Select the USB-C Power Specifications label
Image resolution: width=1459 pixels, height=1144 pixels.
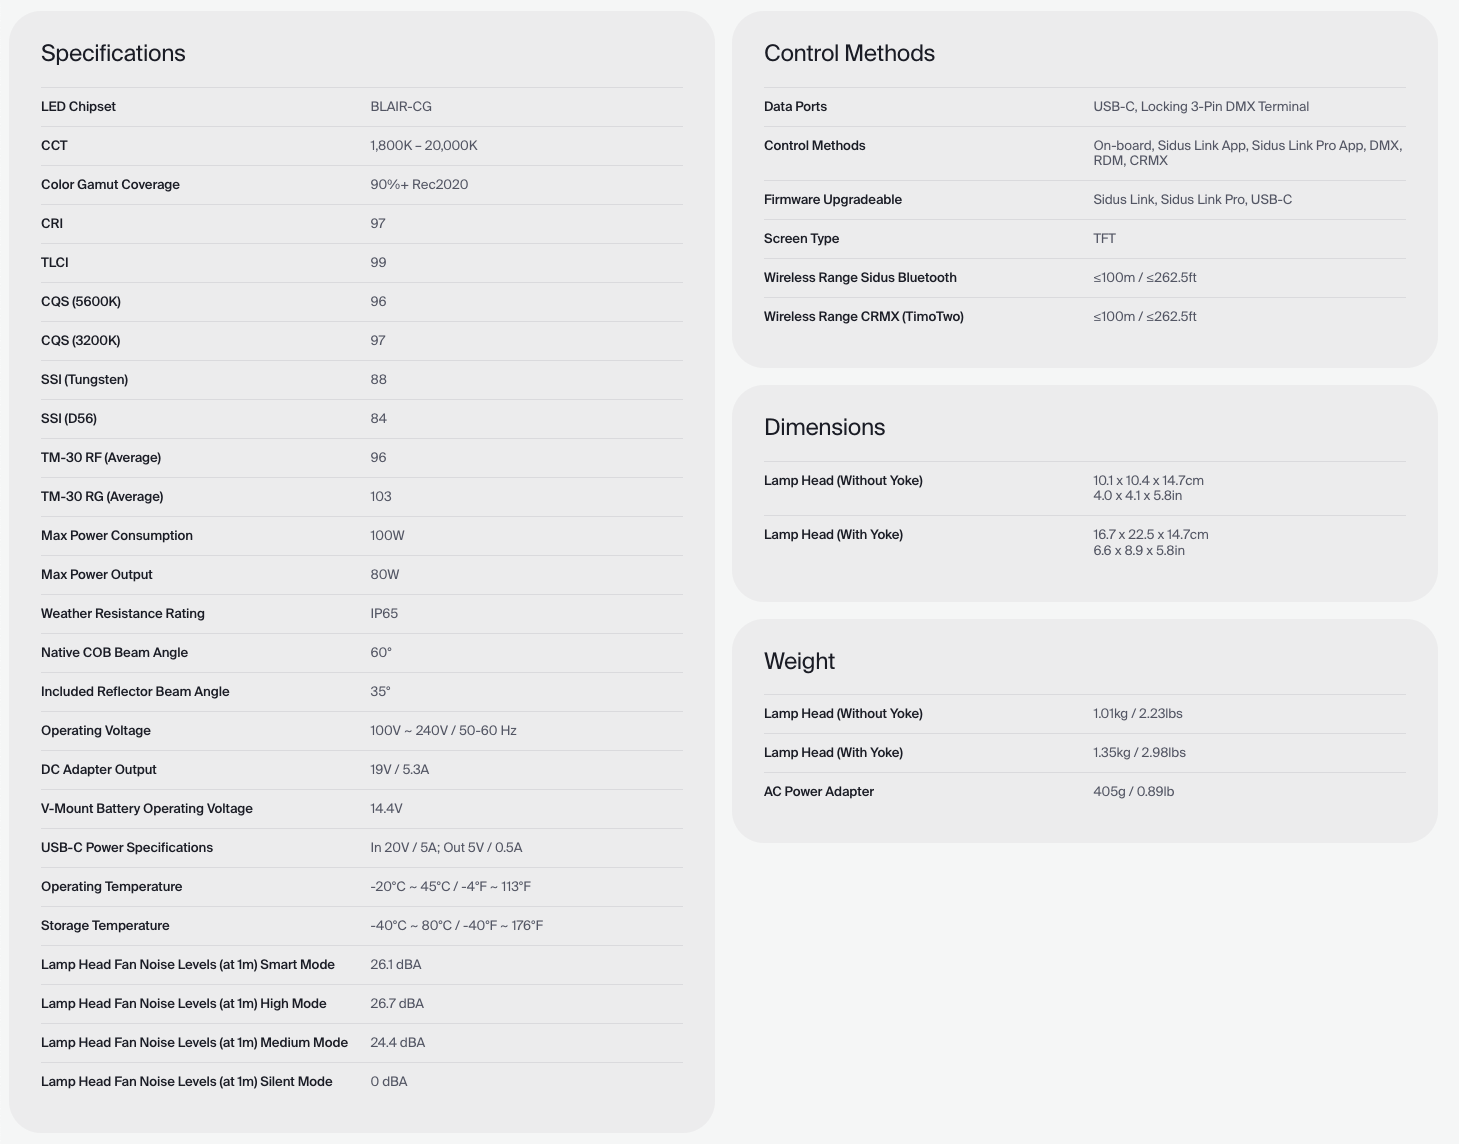click(127, 848)
